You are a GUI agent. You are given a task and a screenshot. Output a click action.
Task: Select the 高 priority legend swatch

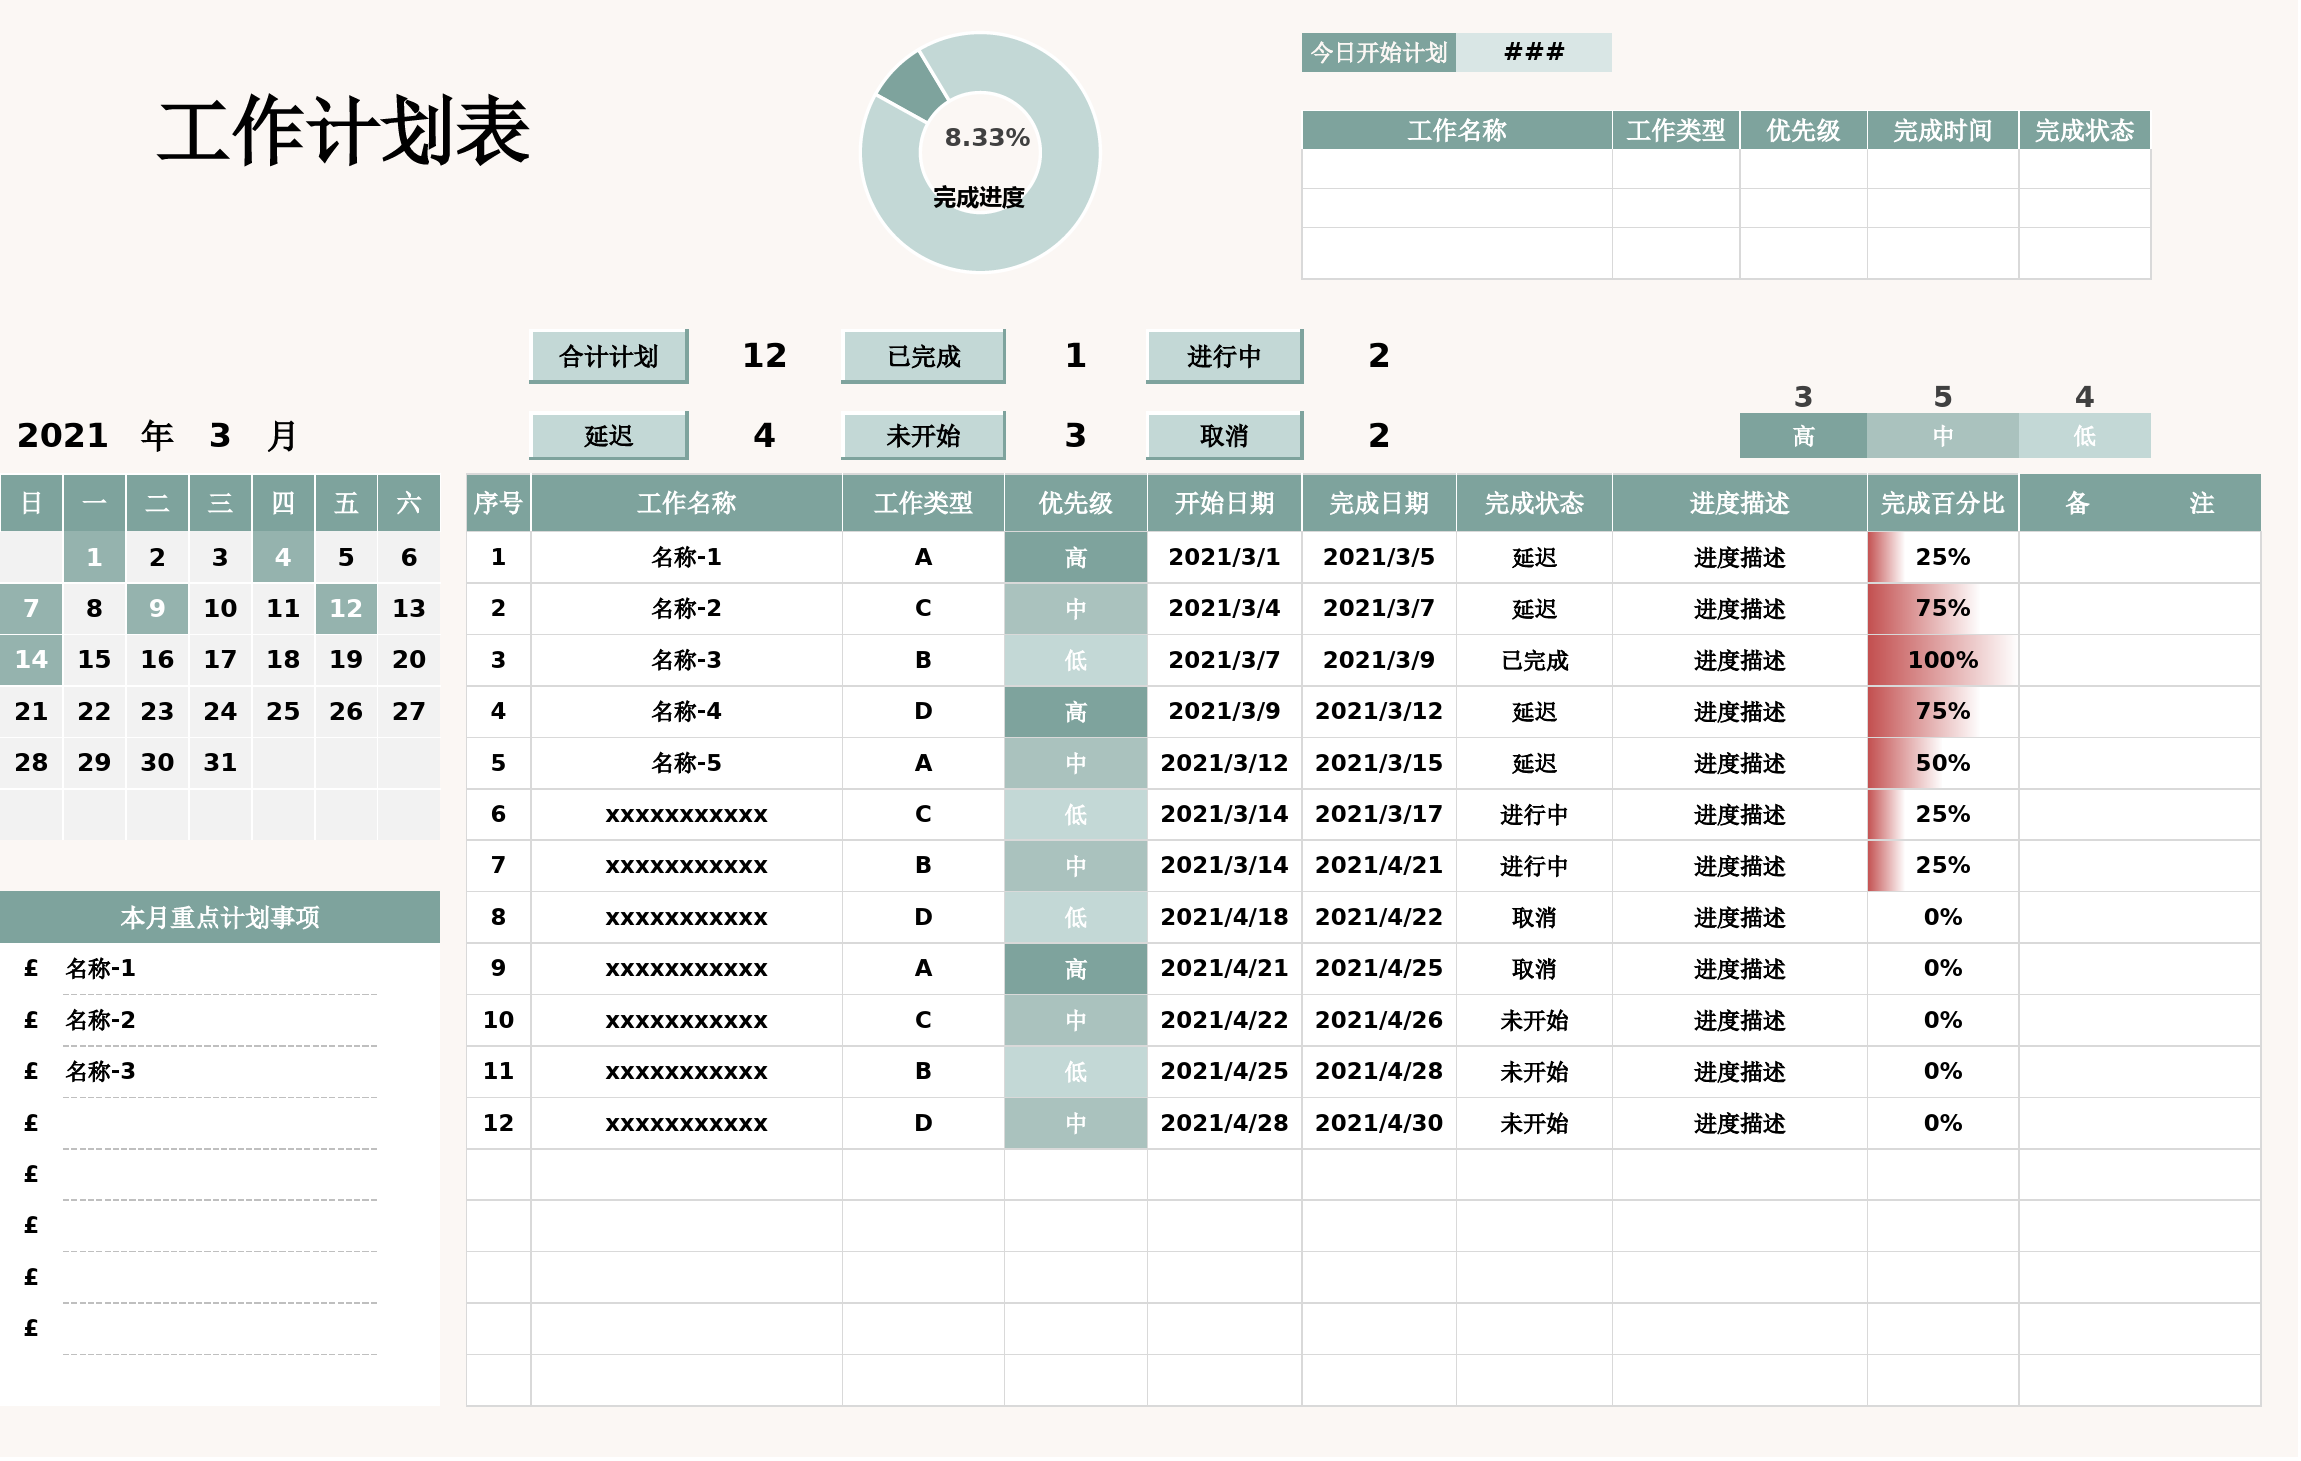(1803, 436)
